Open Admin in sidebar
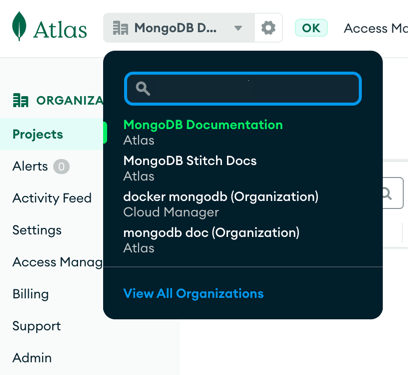The height and width of the screenshot is (375, 408). click(x=32, y=358)
